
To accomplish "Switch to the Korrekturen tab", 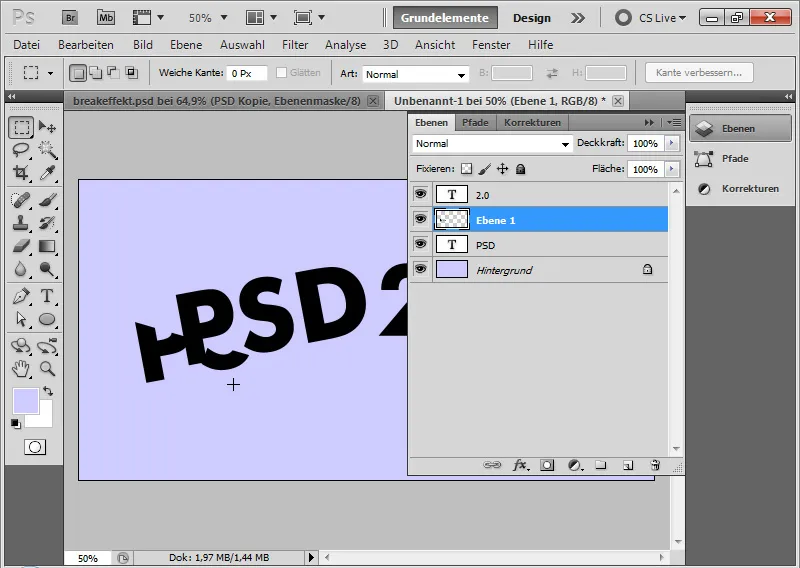I will coord(532,122).
